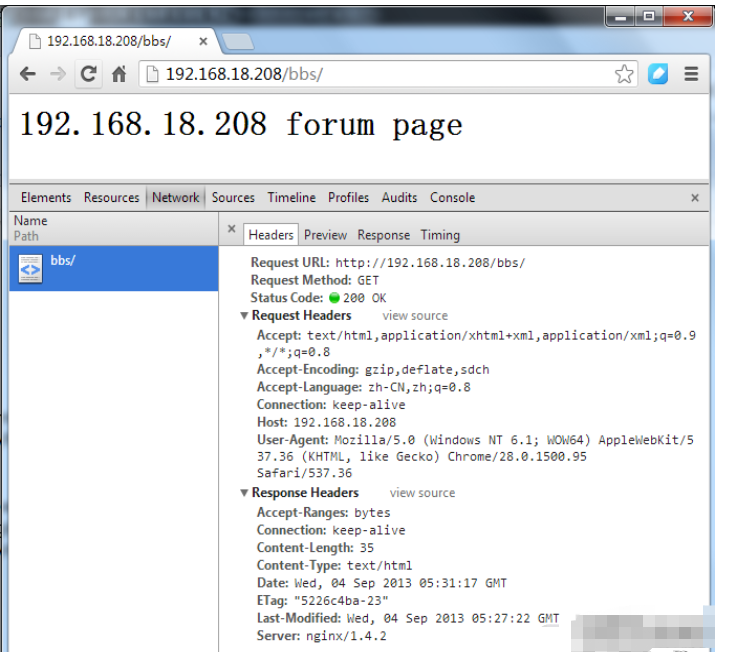Screen dimensions: 750x652
Task: Select the bbs/ request row
Action: tap(114, 268)
